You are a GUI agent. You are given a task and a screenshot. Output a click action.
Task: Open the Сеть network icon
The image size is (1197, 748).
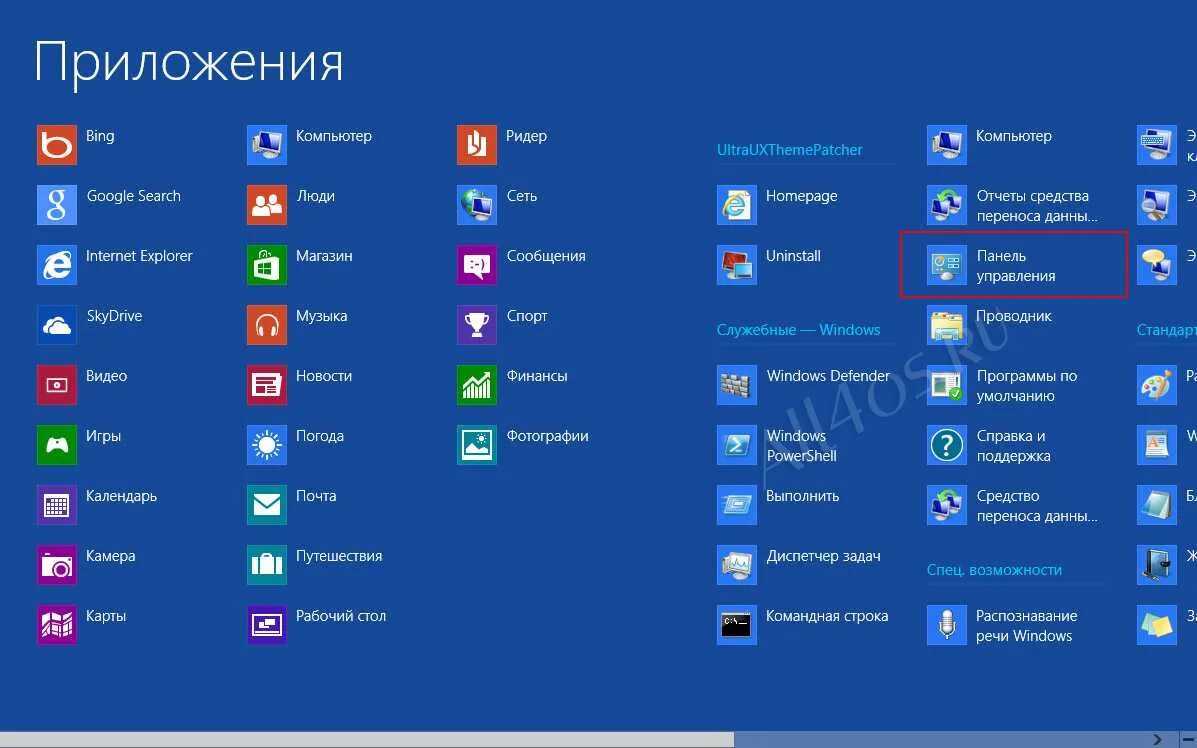pos(476,205)
